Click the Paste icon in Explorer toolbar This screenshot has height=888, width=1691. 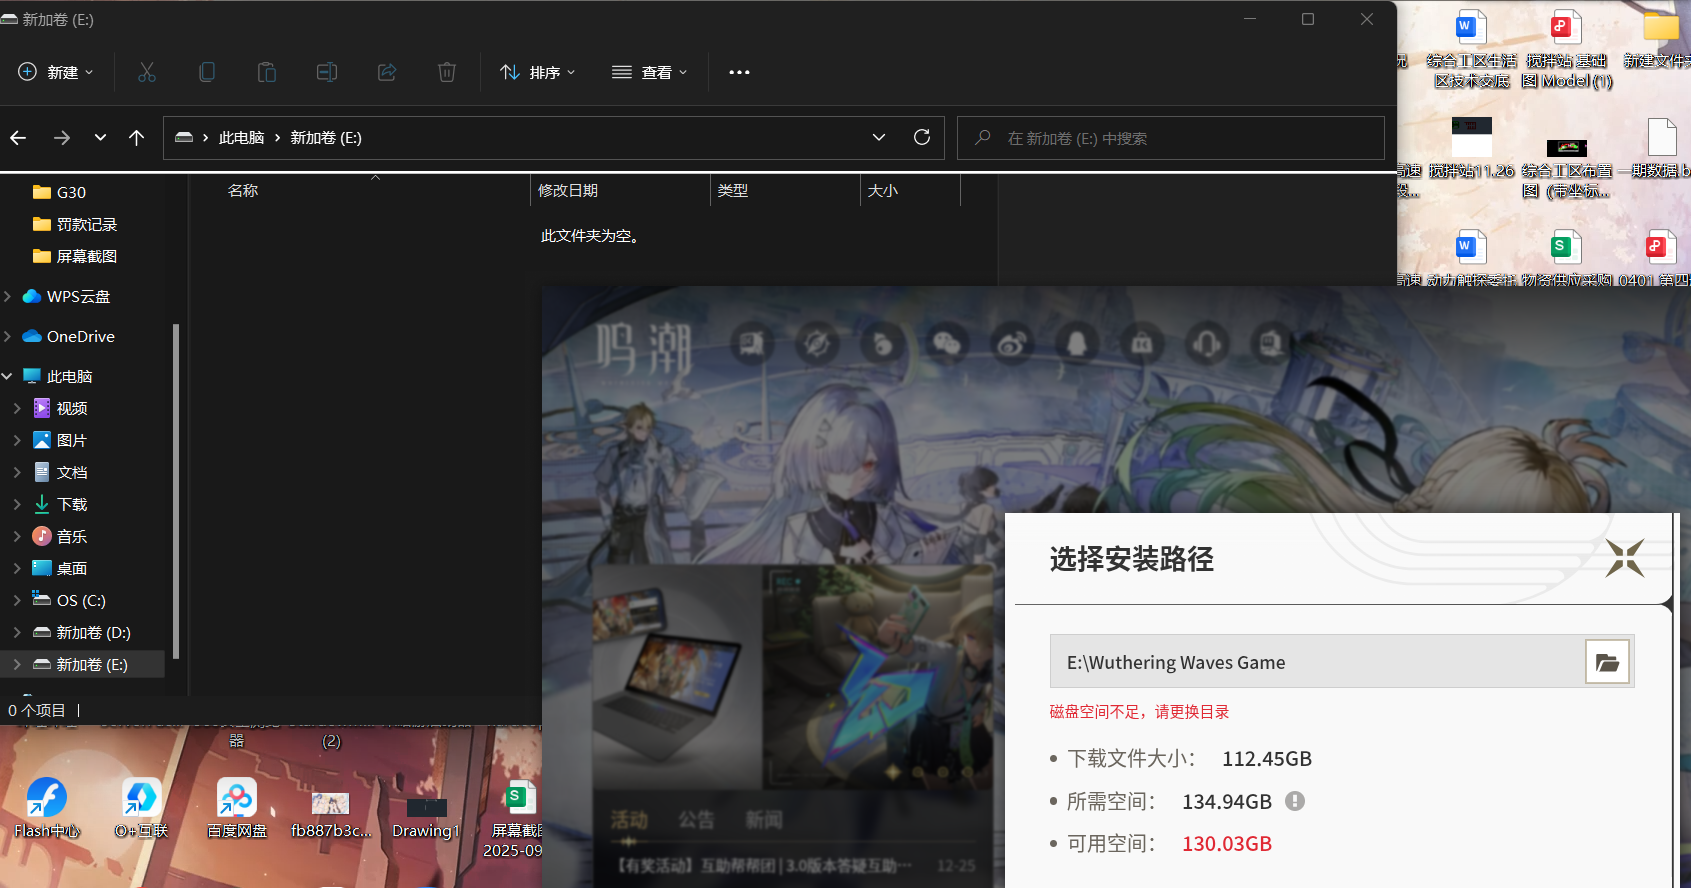267,72
